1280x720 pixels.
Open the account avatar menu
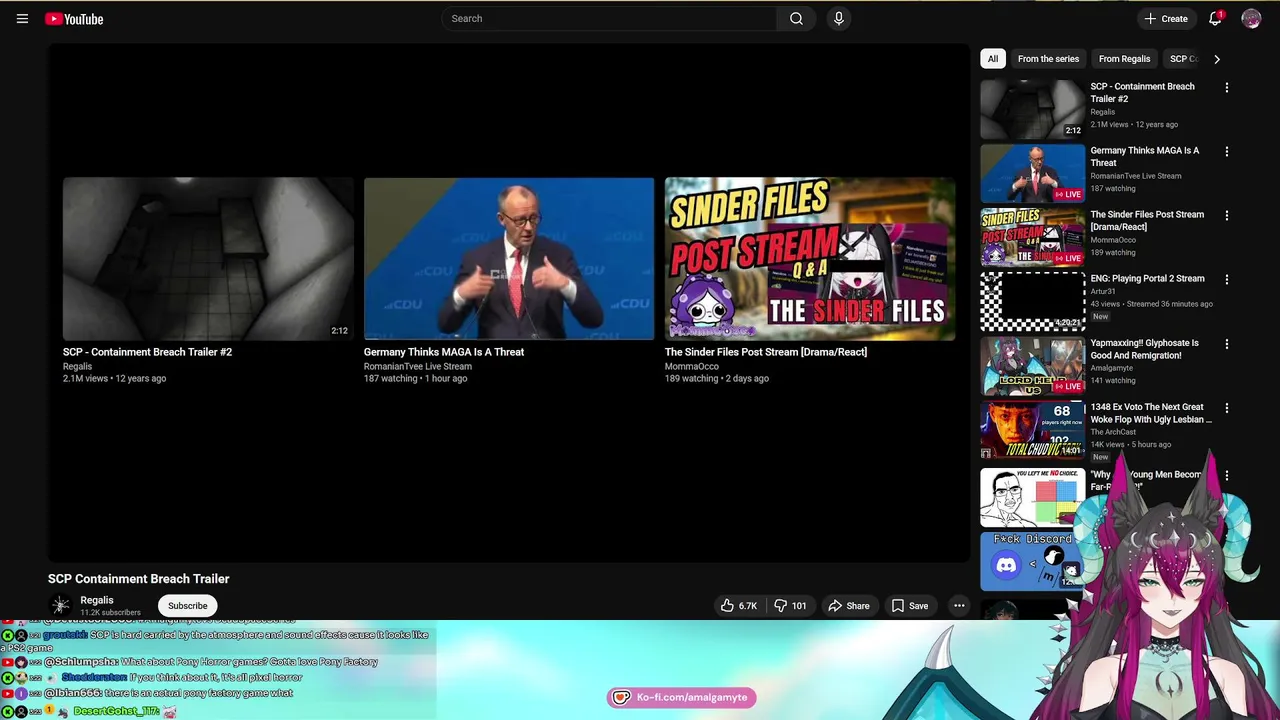click(x=1251, y=18)
